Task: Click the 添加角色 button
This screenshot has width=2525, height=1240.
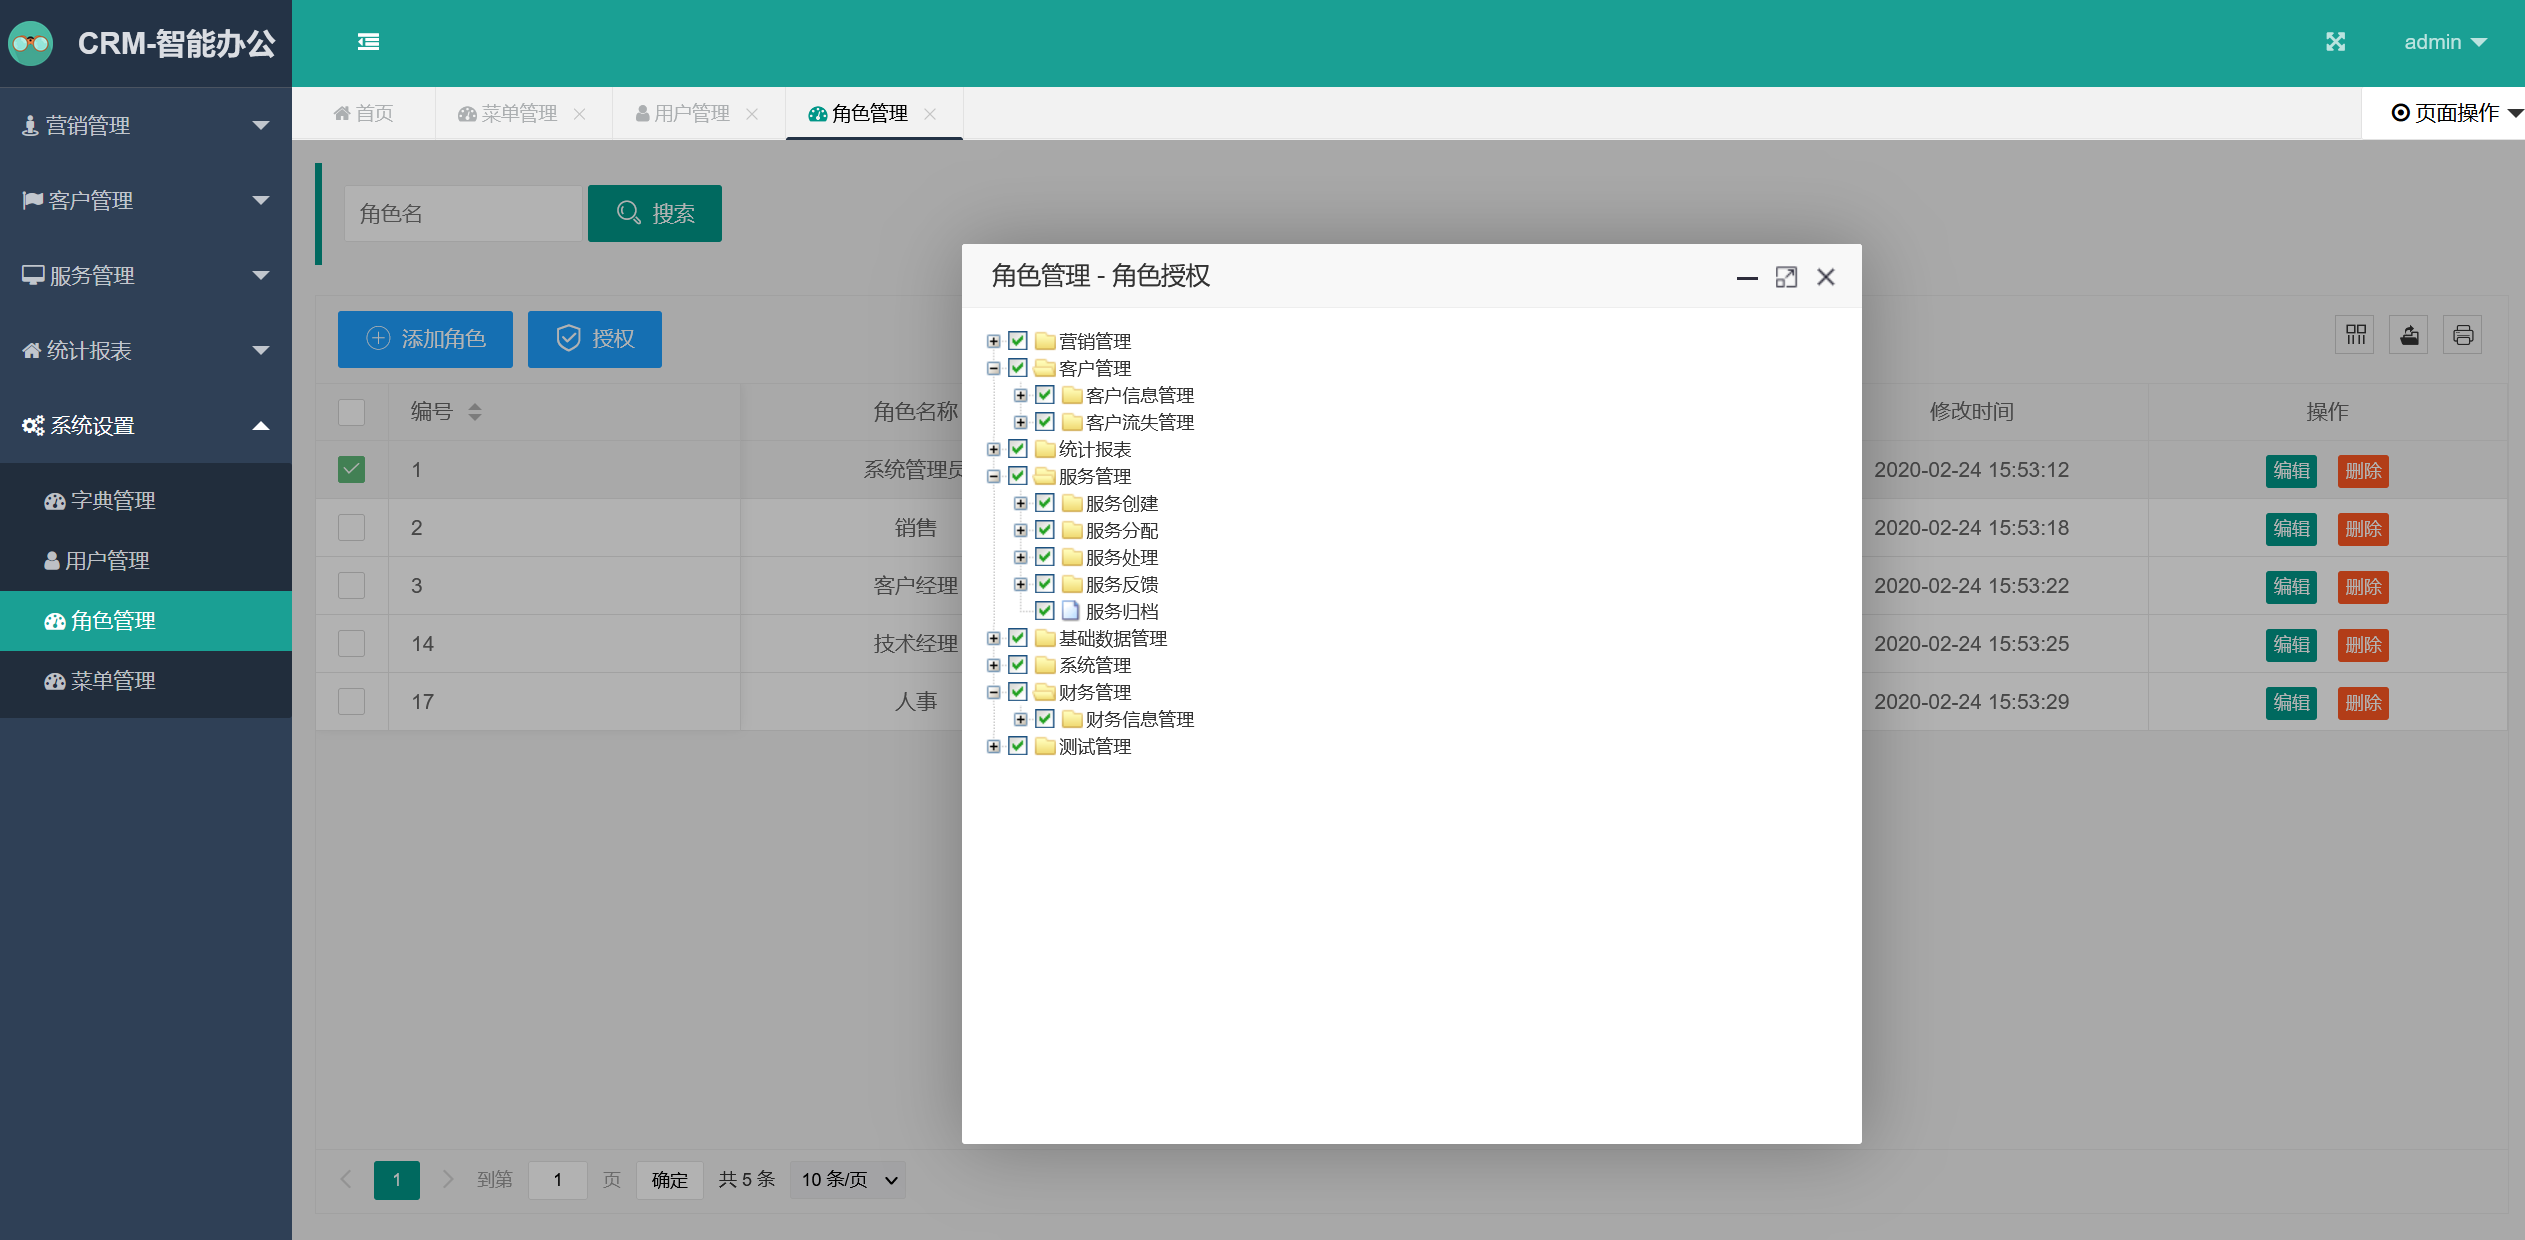Action: (x=425, y=339)
